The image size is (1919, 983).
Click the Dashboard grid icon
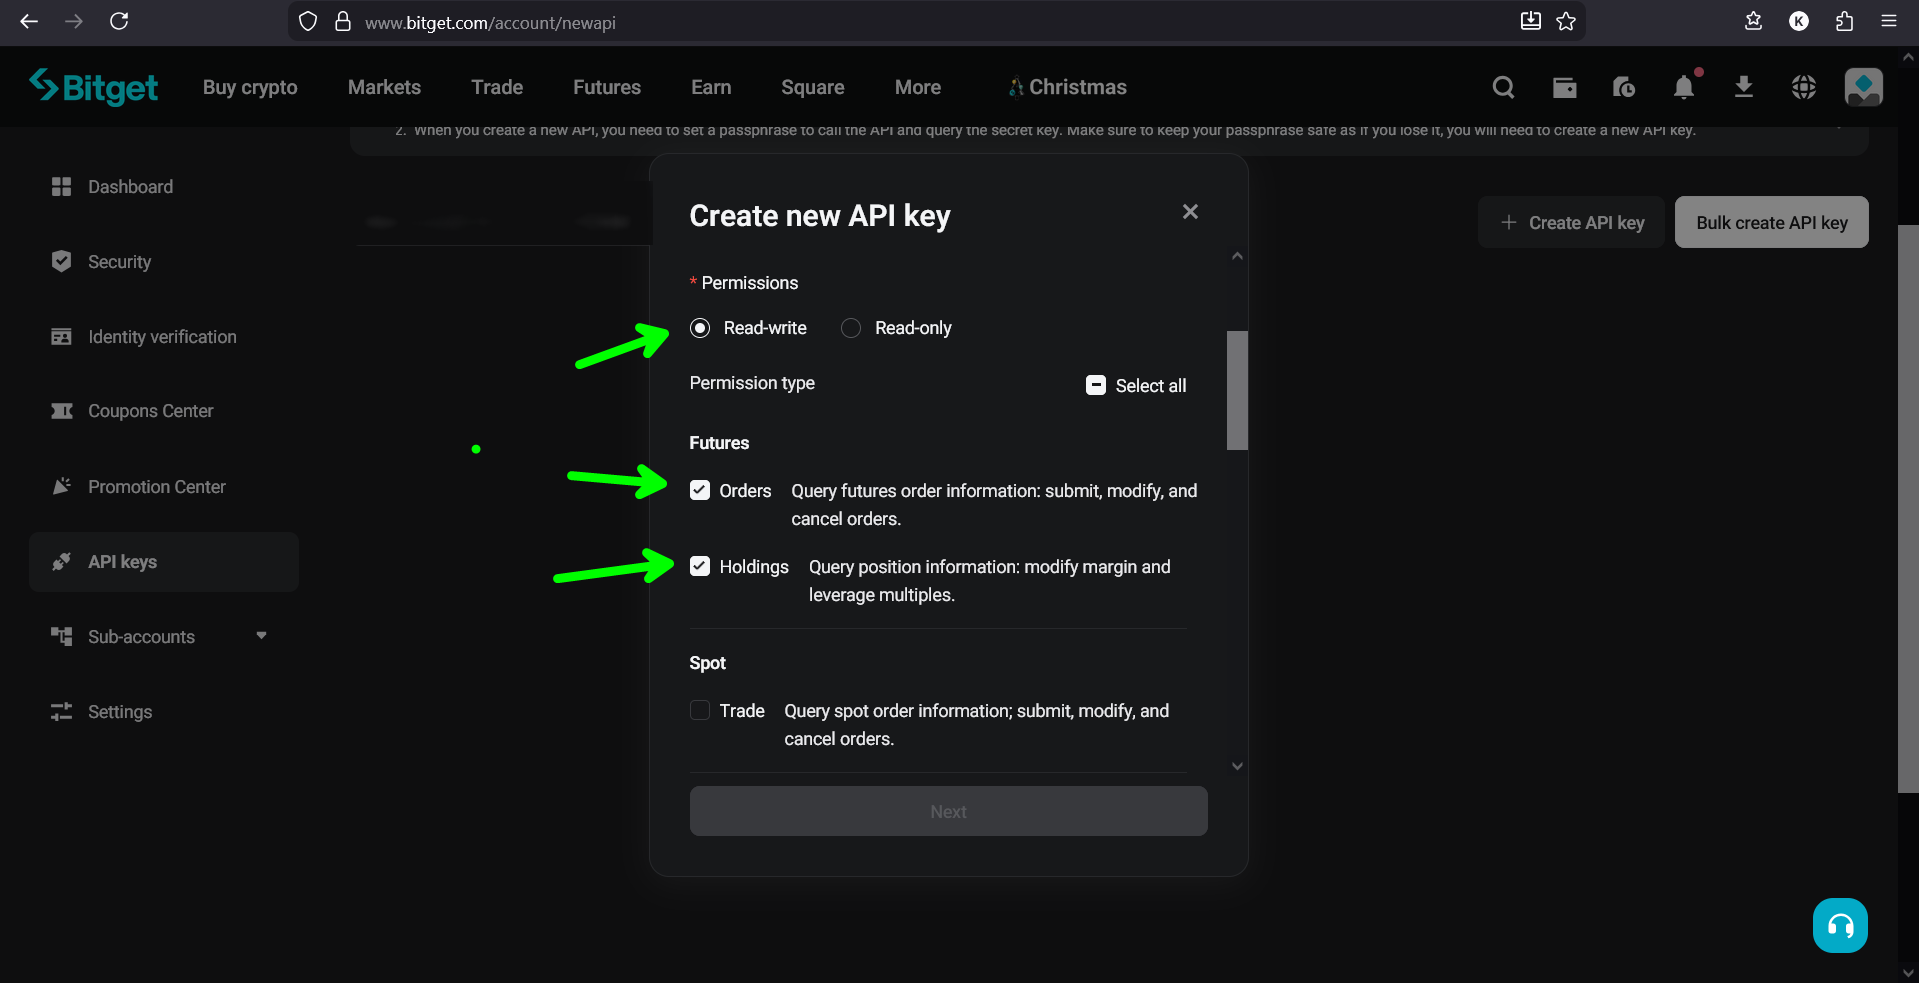click(x=61, y=187)
